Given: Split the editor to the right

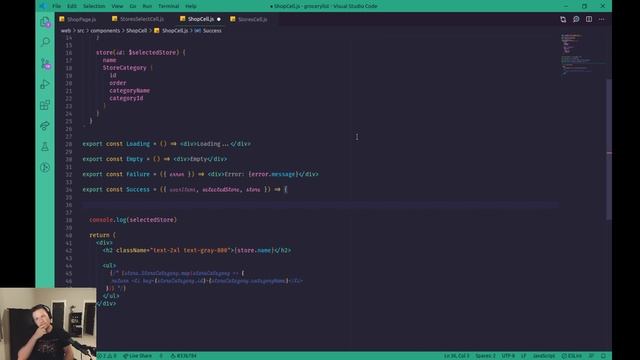Looking at the screenshot, I should click(589, 19).
